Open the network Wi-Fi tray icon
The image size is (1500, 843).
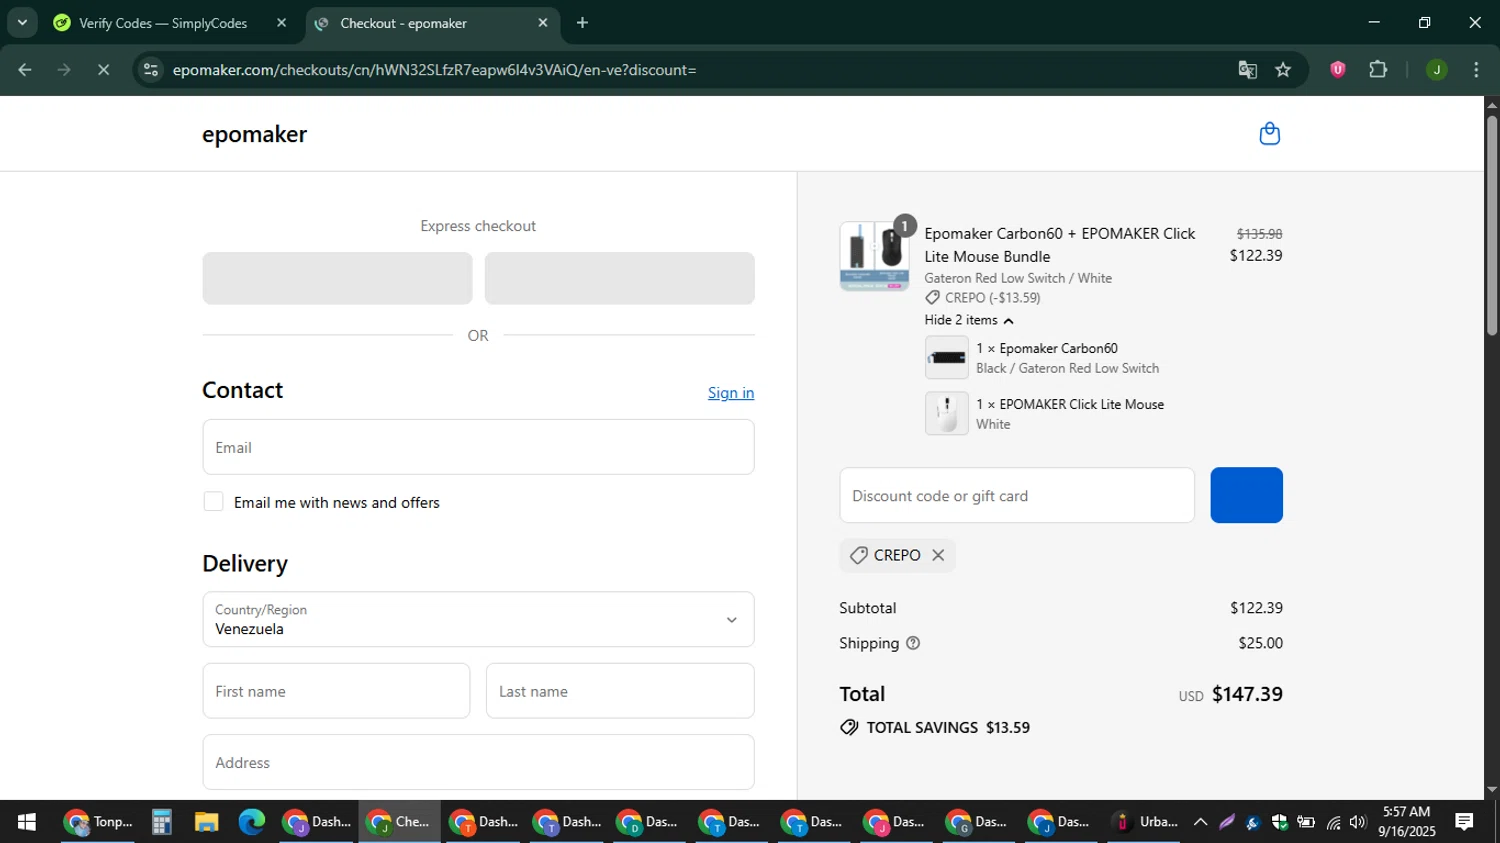pos(1333,822)
